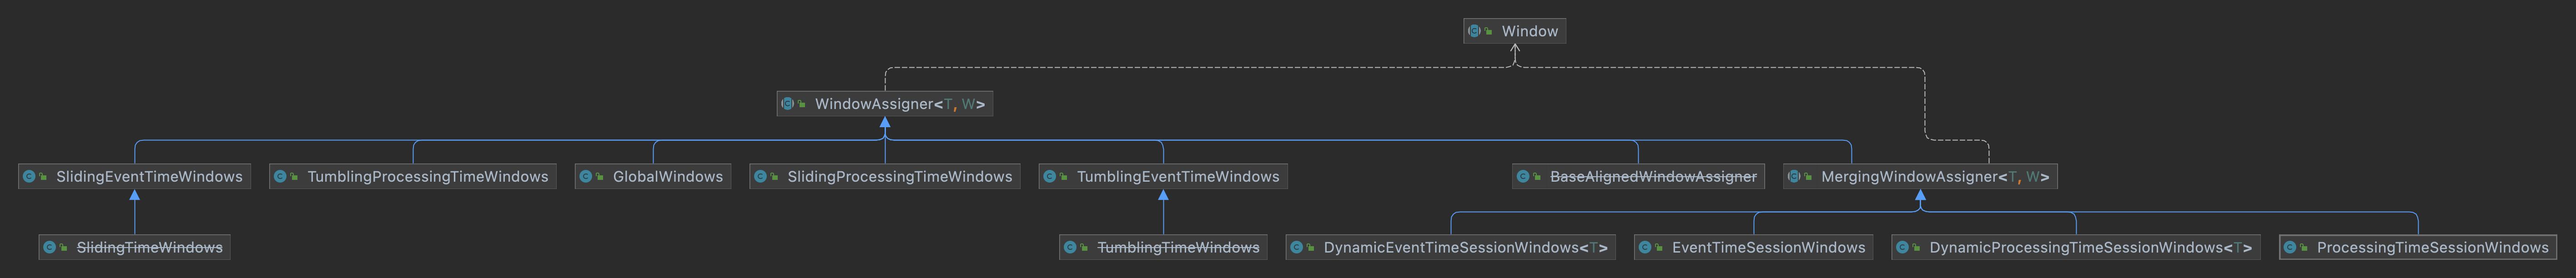Click the deprecated TumblingTimeWindows class icon
The width and height of the screenshot is (2576, 278).
click(x=1070, y=247)
